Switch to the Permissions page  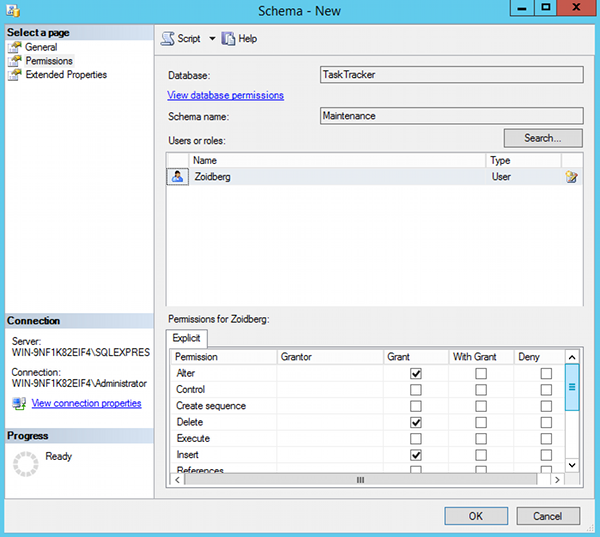coord(49,61)
